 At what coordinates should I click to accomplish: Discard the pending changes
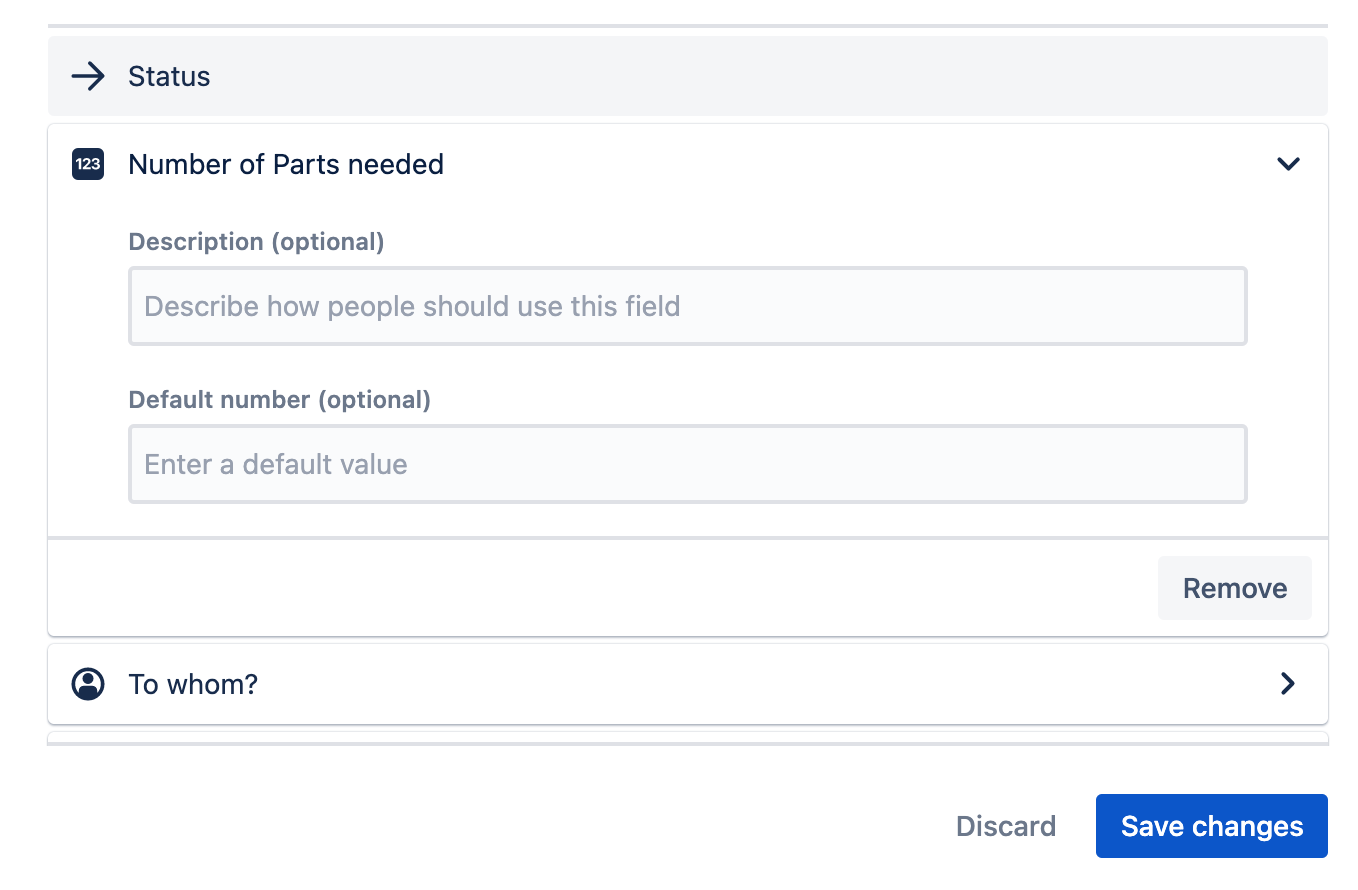point(1006,826)
